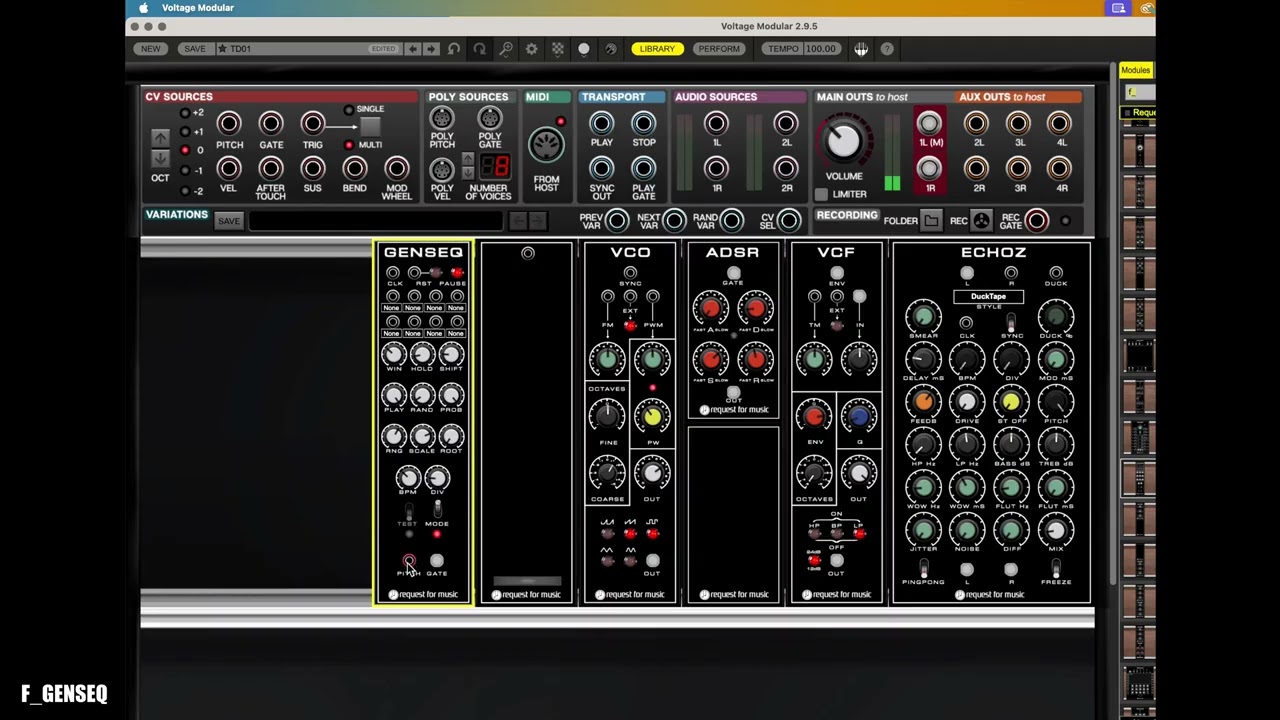Open the first None dropdown in GENSEQ top row

click(392, 308)
